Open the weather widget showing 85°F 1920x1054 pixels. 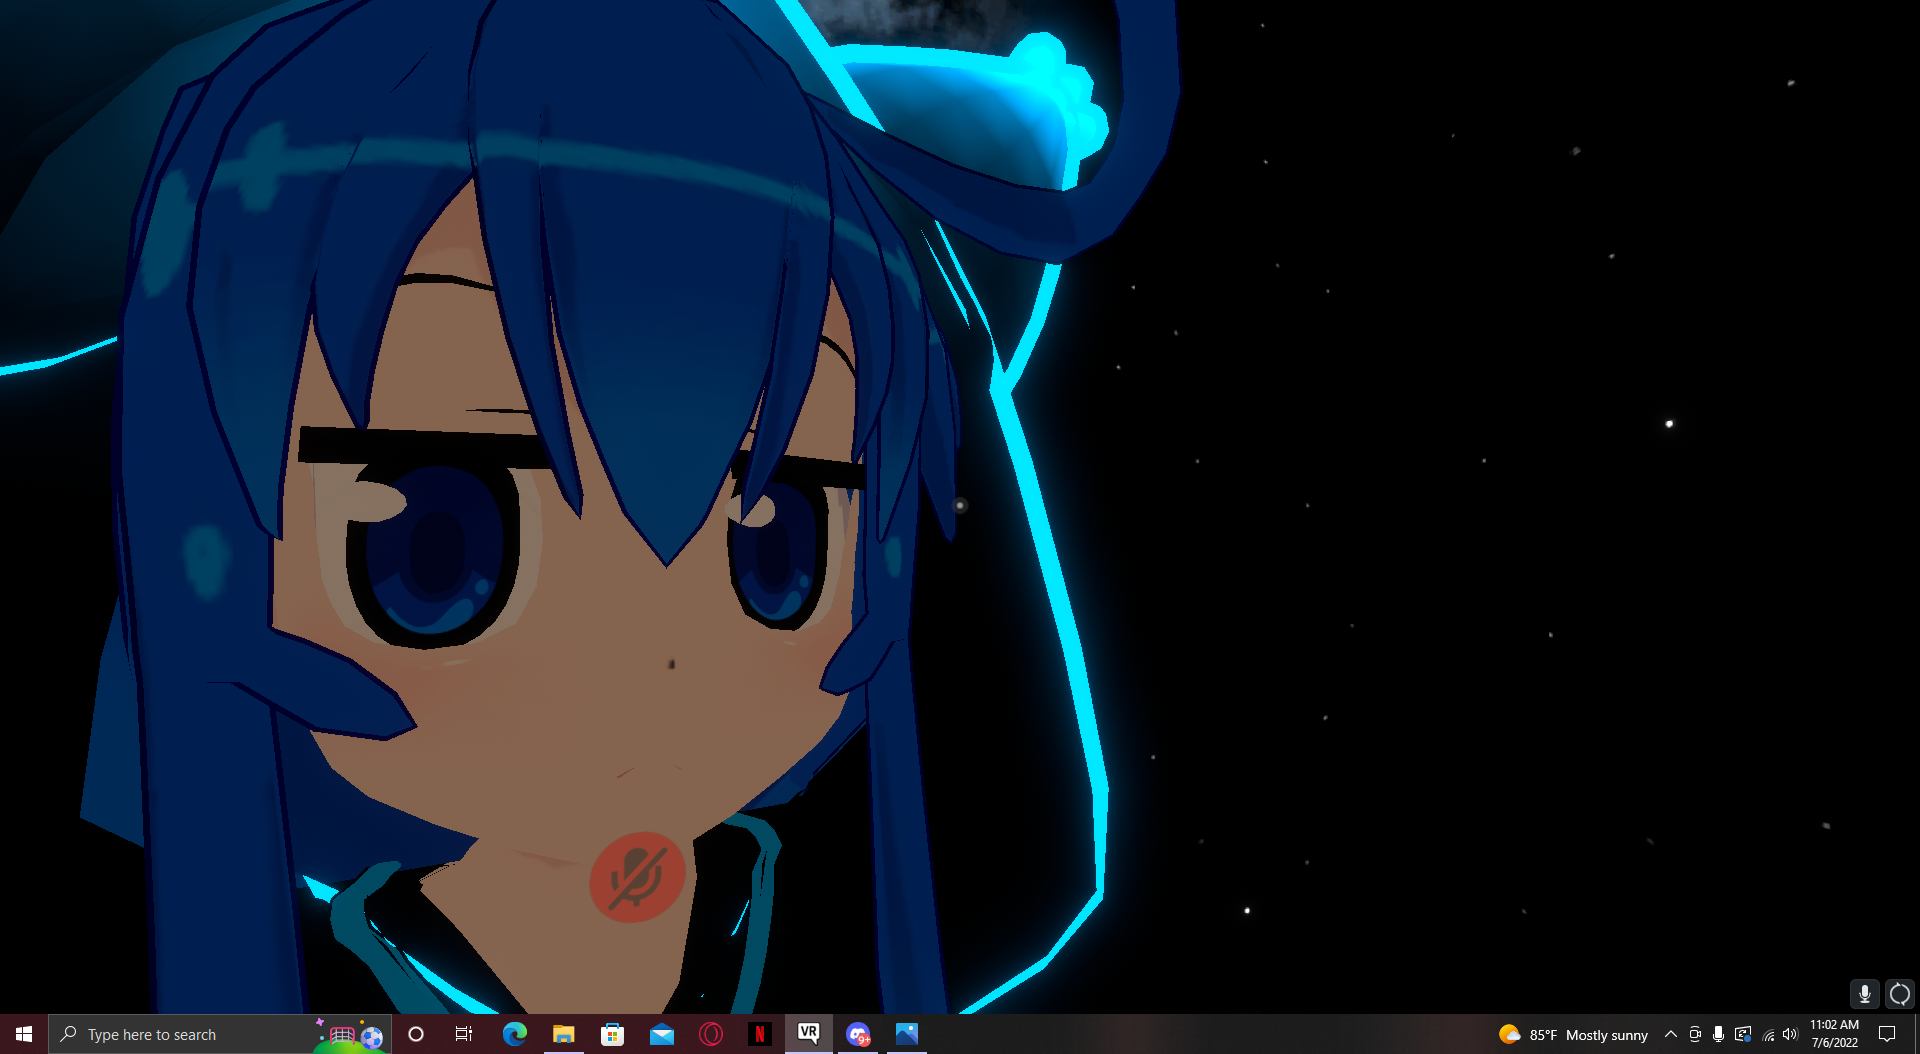pos(1573,1035)
